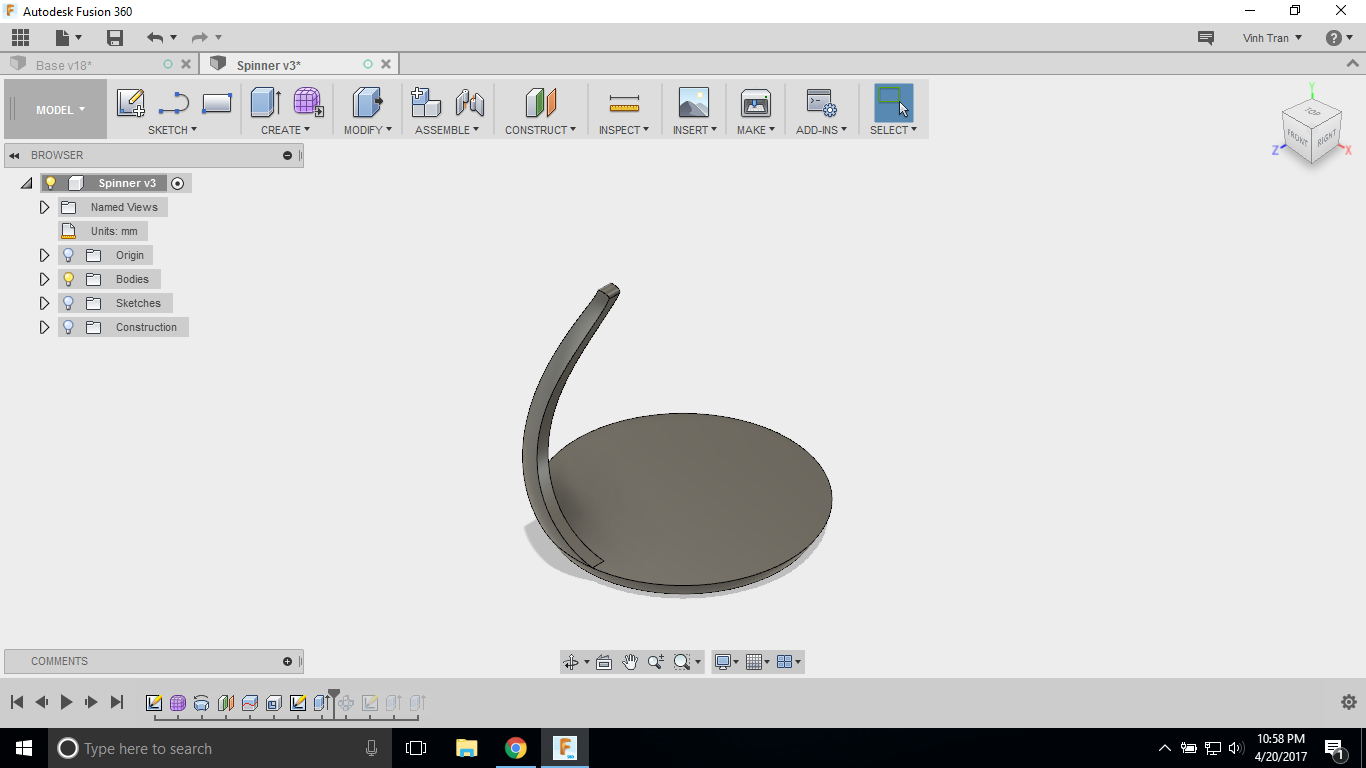The width and height of the screenshot is (1366, 768).
Task: Open the File menu button
Action: 69,38
